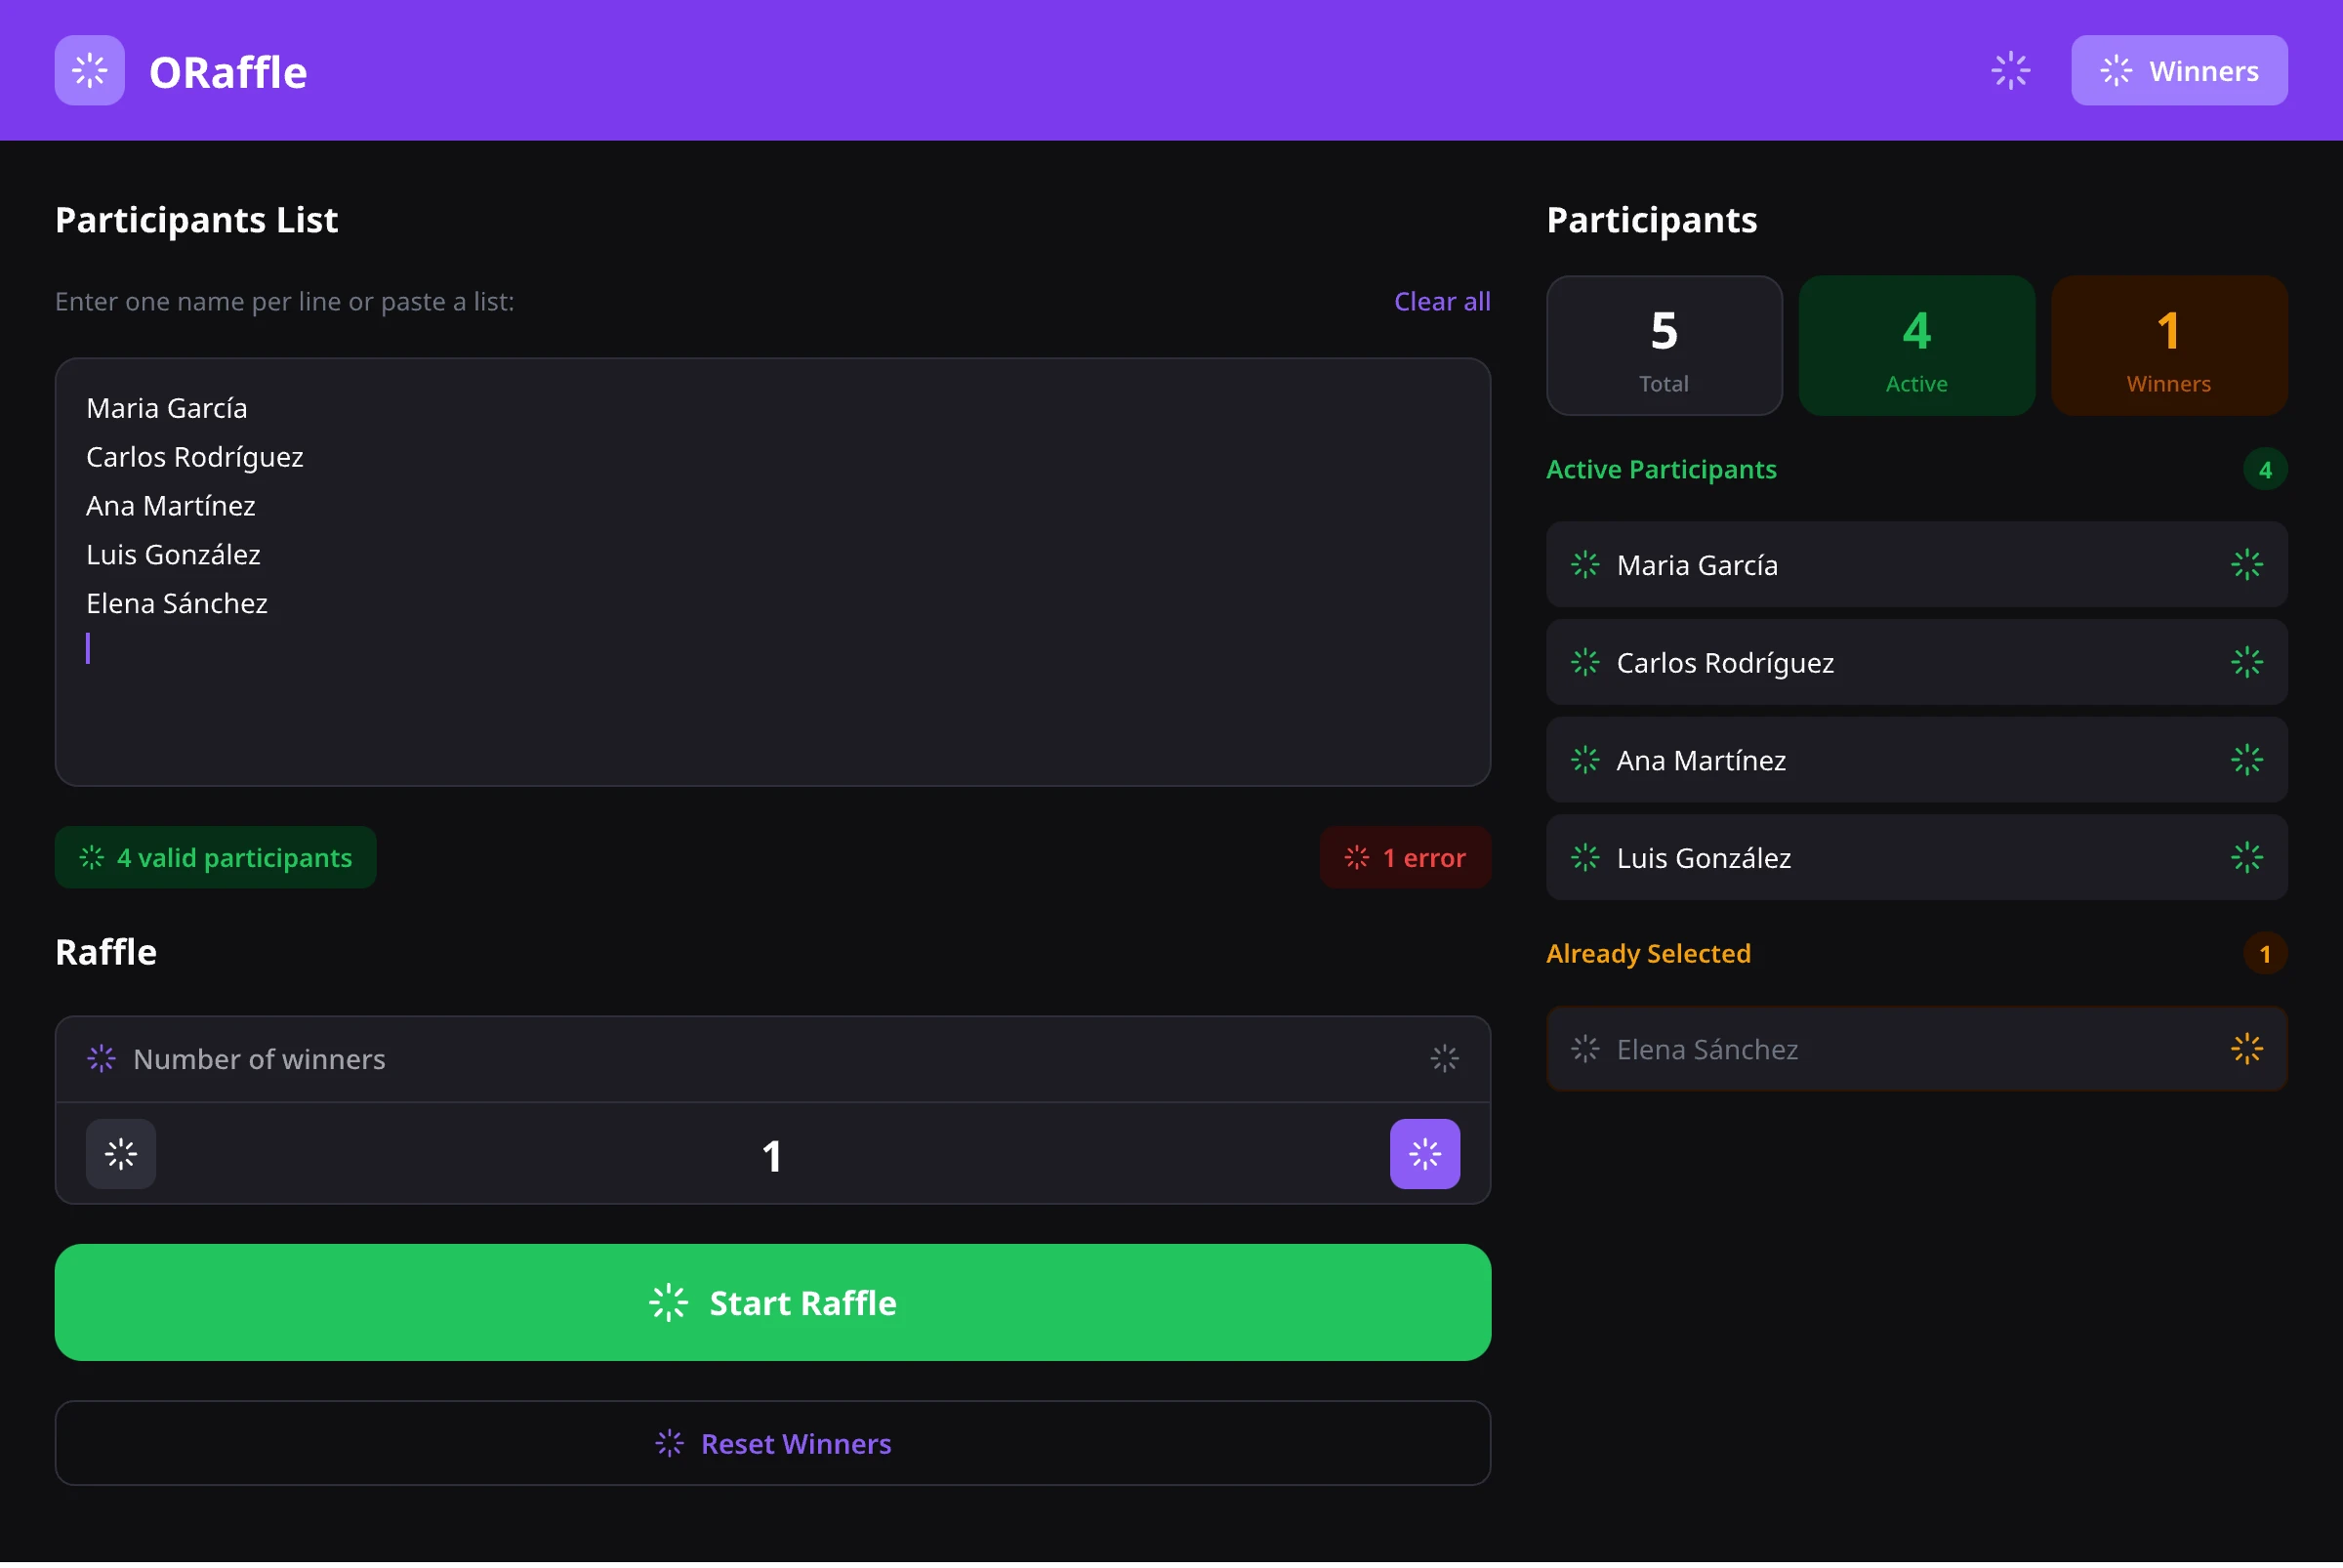The height and width of the screenshot is (1568, 2343).
Task: Increase the number of winners
Action: pos(1424,1154)
